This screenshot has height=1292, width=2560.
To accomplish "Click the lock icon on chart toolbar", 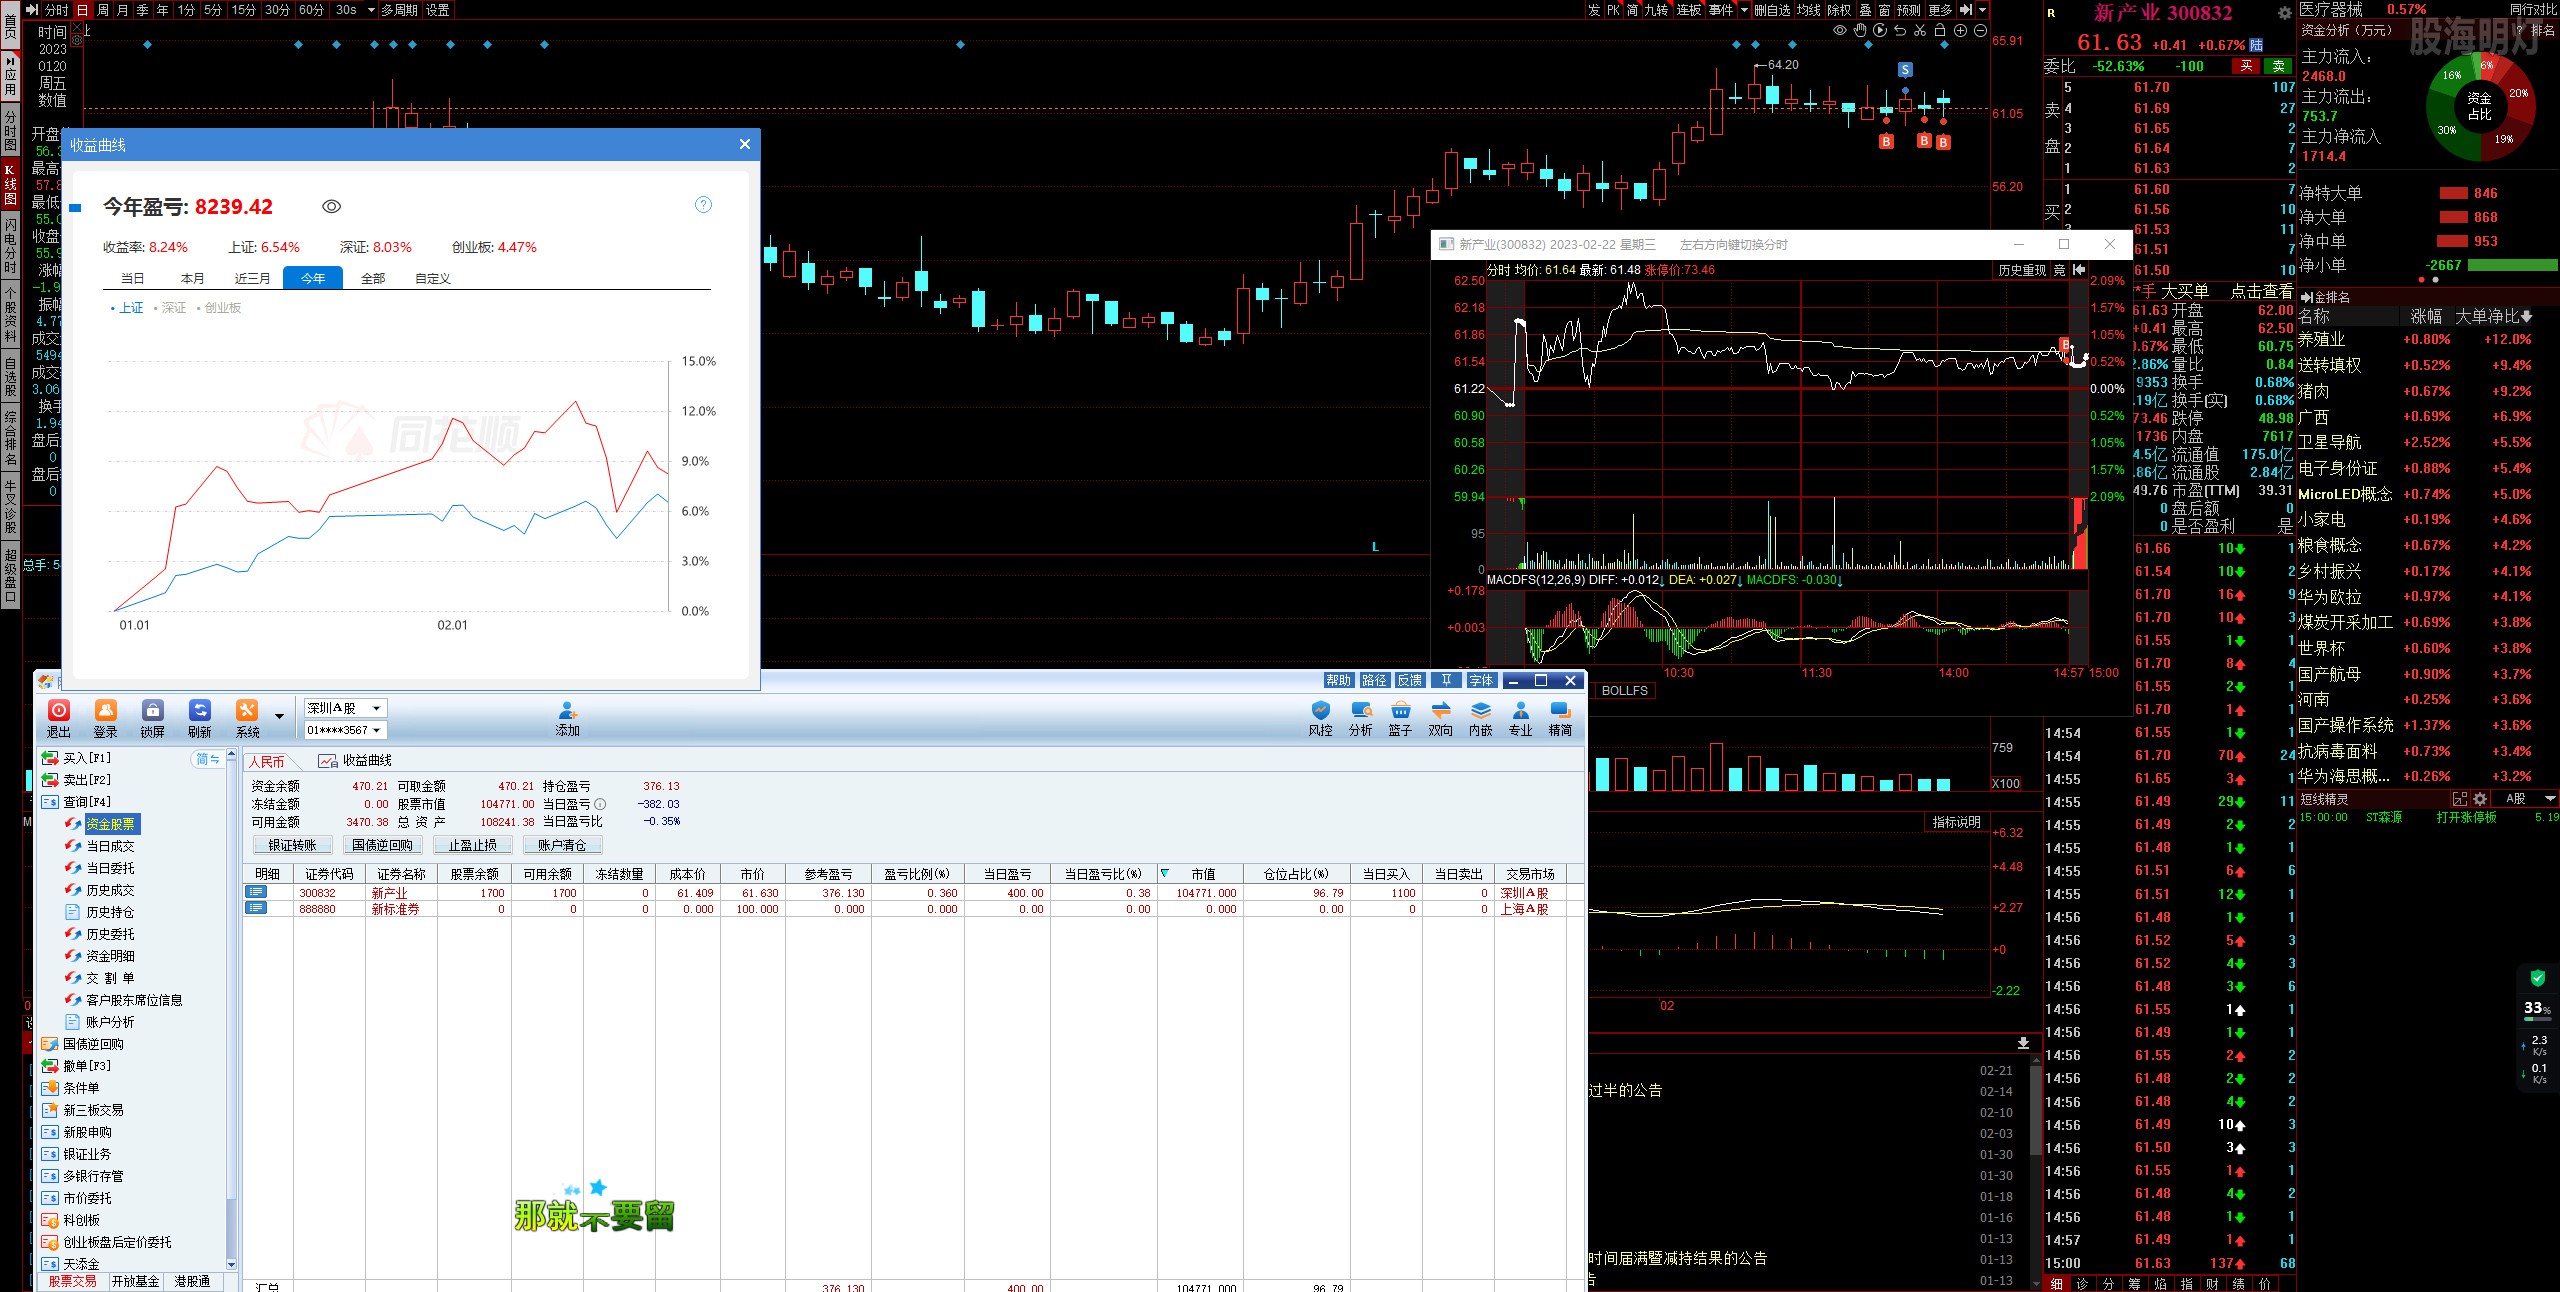I will coord(1940,31).
